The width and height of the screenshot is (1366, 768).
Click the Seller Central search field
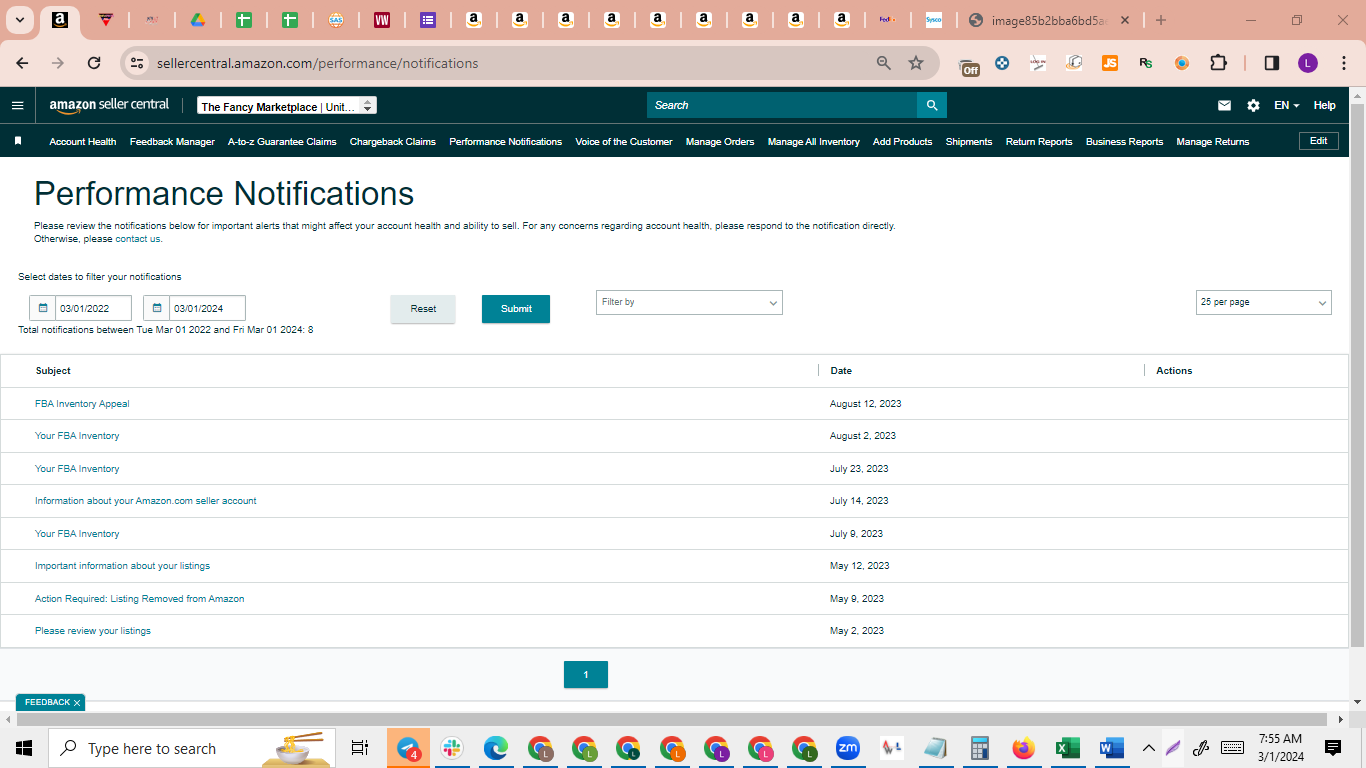782,105
